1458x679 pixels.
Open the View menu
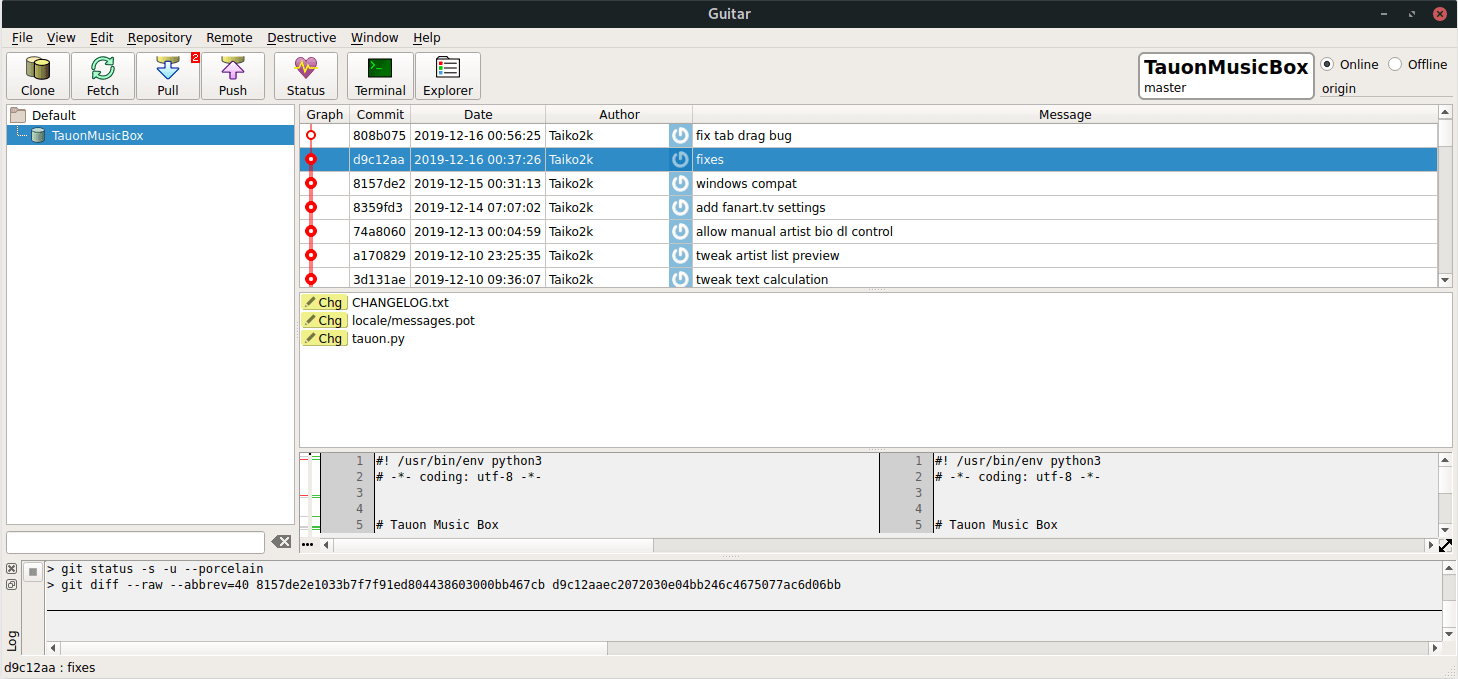[x=61, y=37]
